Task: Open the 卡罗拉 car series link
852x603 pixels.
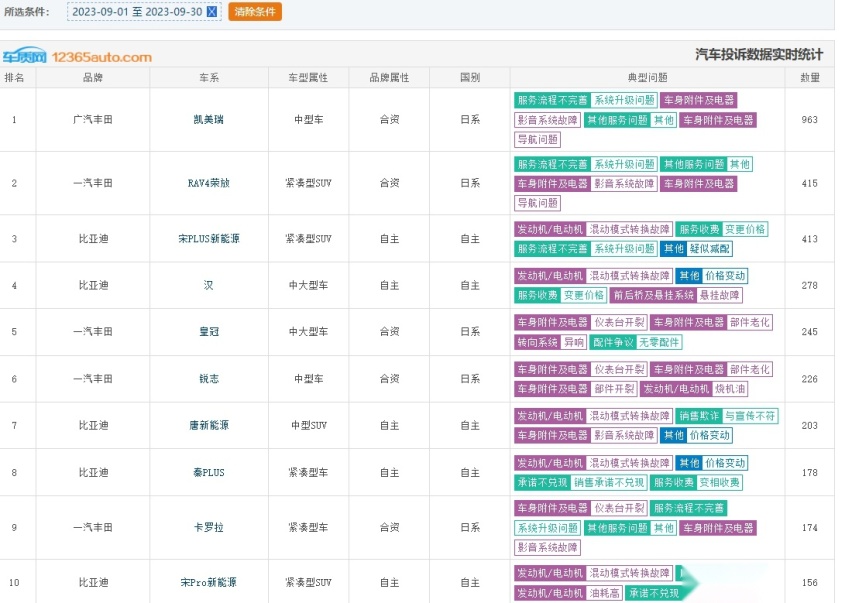Action: point(209,527)
